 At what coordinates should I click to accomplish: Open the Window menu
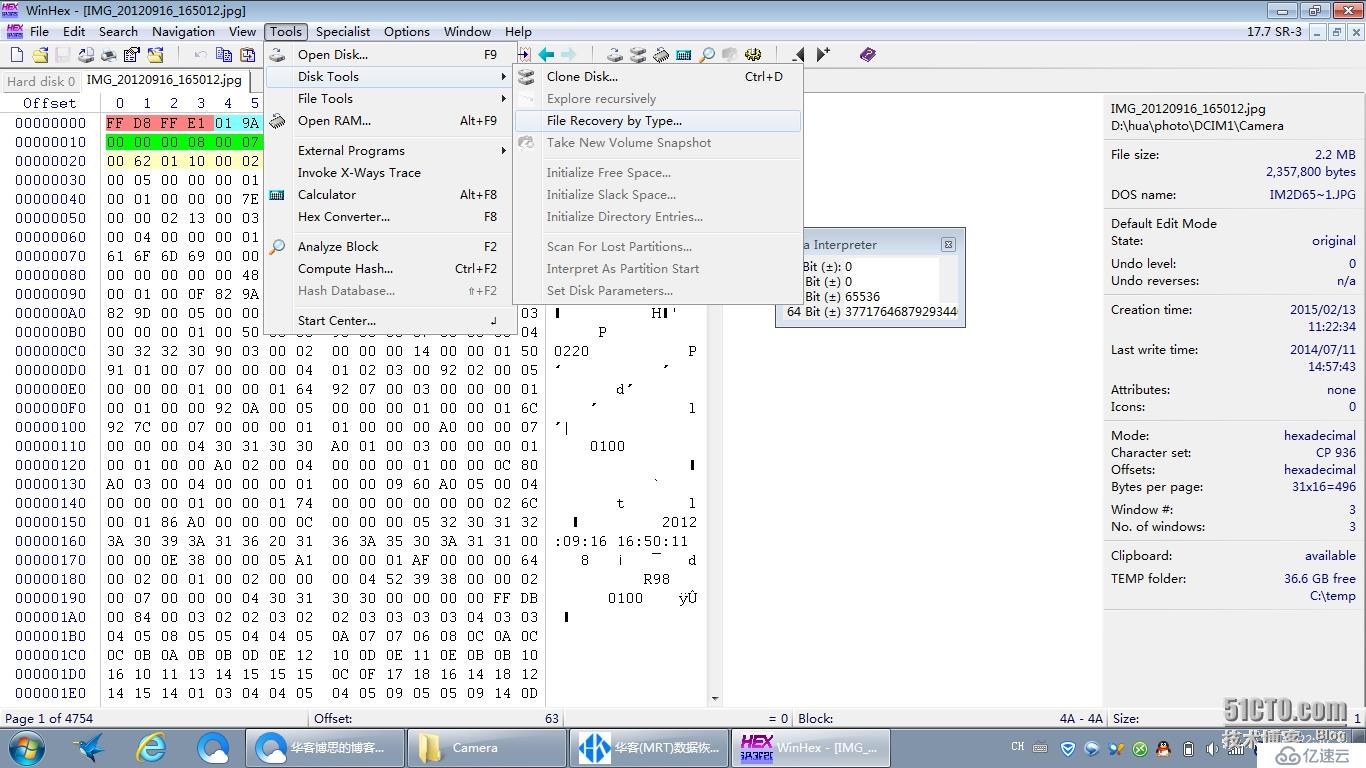tap(467, 32)
